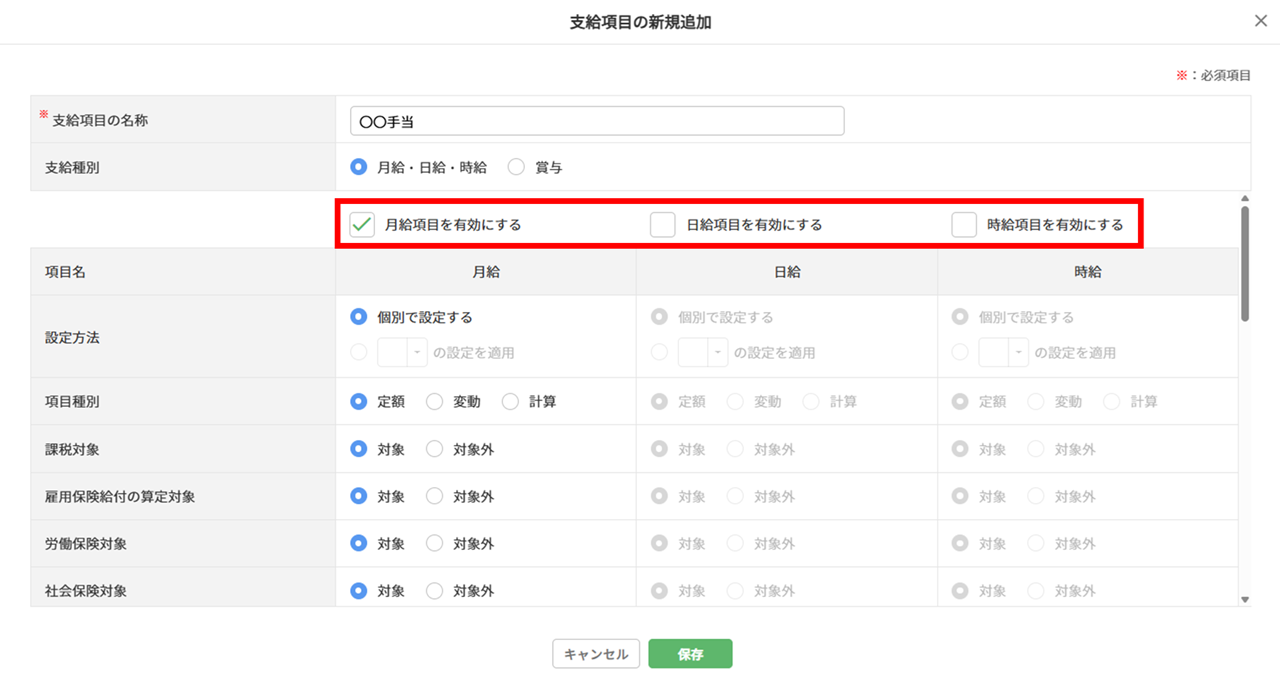Click the キャンセル button
The width and height of the screenshot is (1280, 686).
[x=596, y=654]
